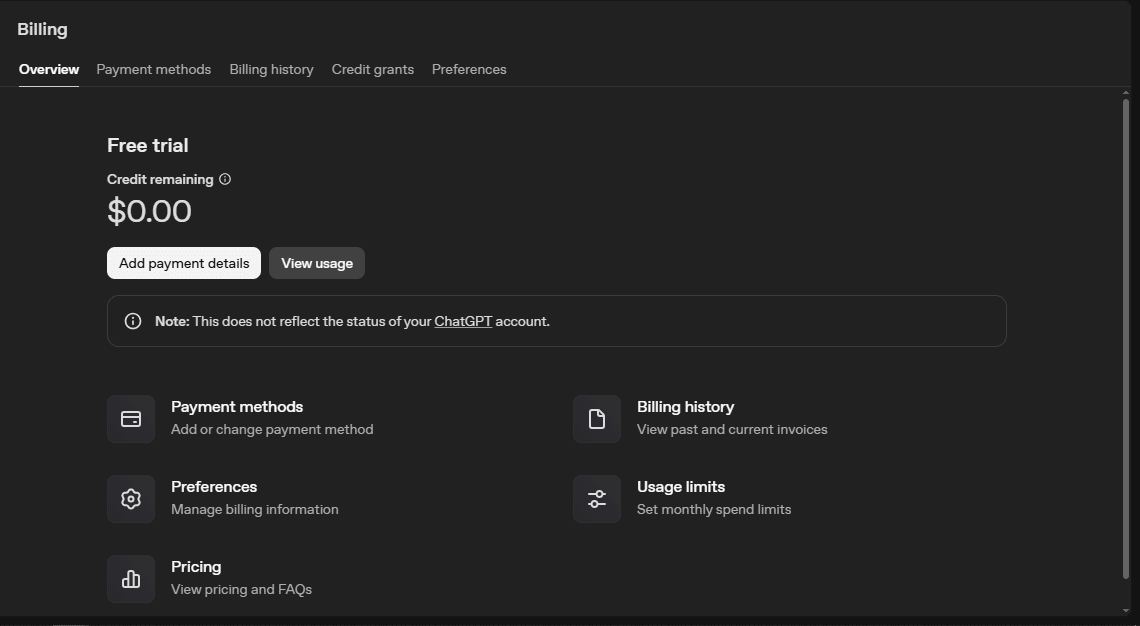This screenshot has width=1140, height=626.
Task: Click the Usage limits sliders icon
Action: 597,498
